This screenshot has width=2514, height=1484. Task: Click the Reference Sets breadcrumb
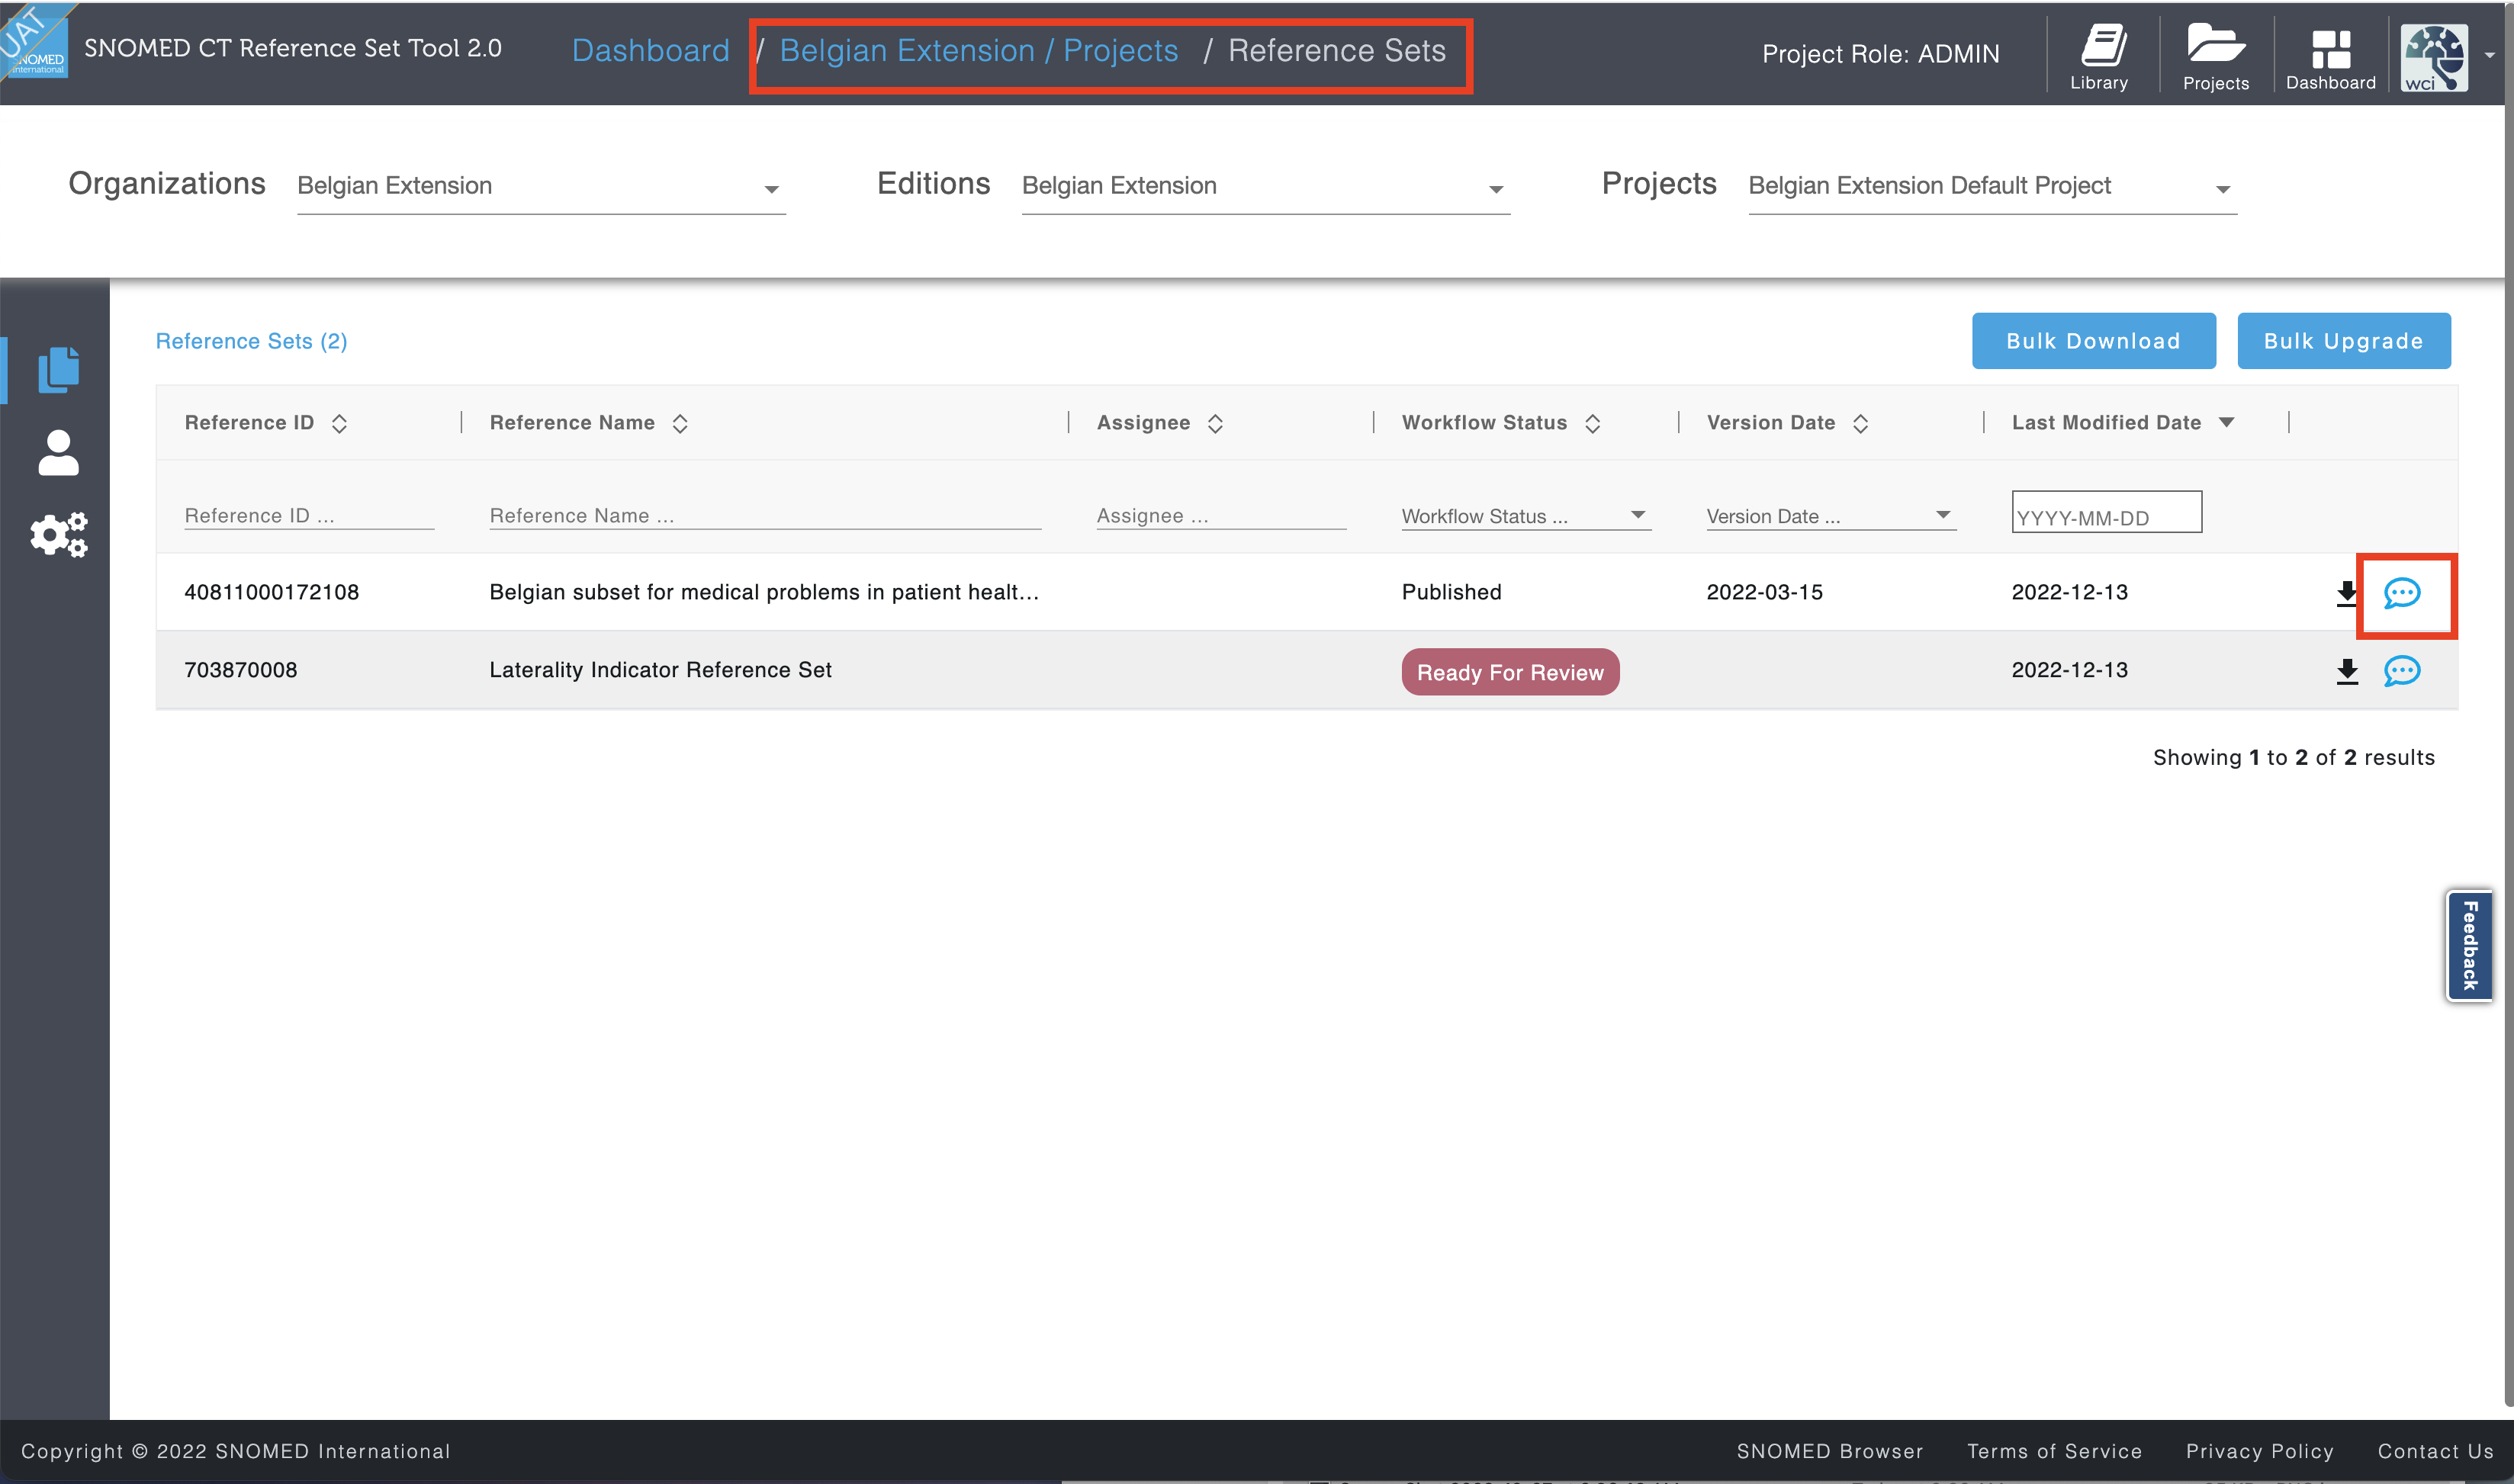click(x=1337, y=50)
